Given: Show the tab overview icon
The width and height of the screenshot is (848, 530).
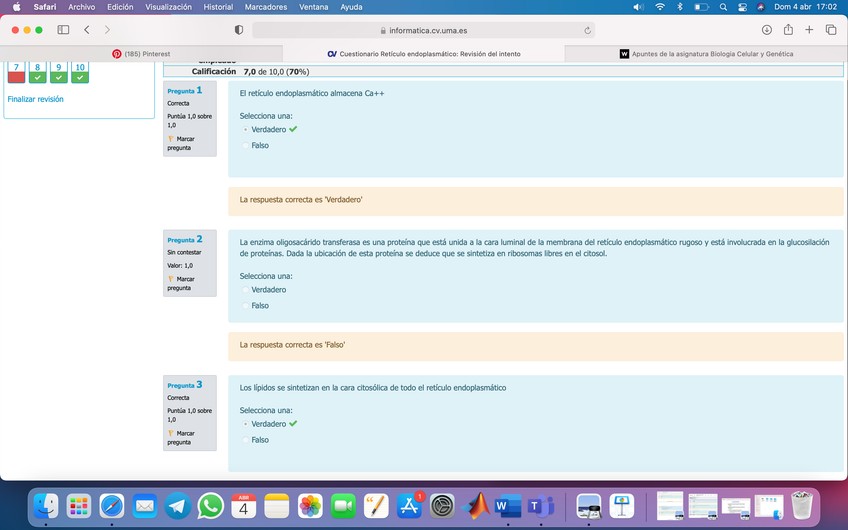Looking at the screenshot, I should [x=831, y=30].
